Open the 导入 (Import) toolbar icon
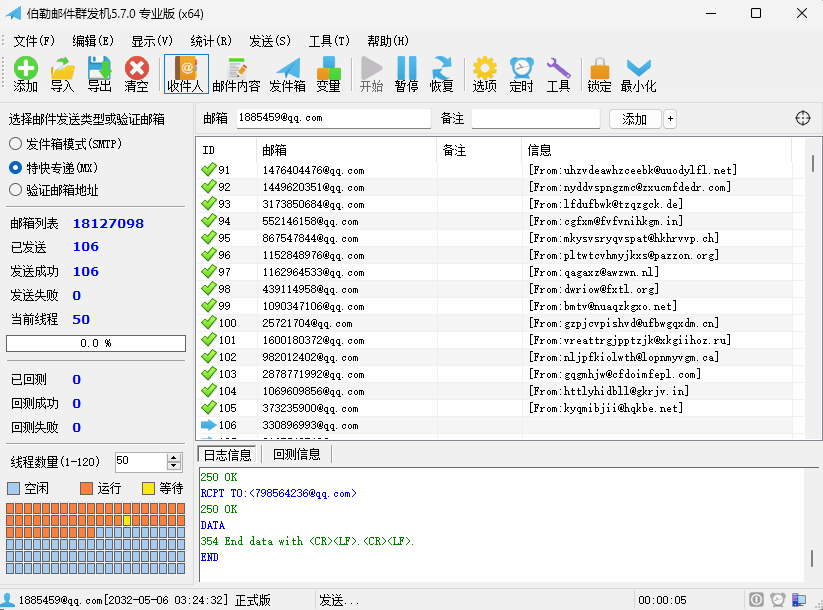Screen dimensions: 823x610 pyautogui.click(x=62, y=74)
